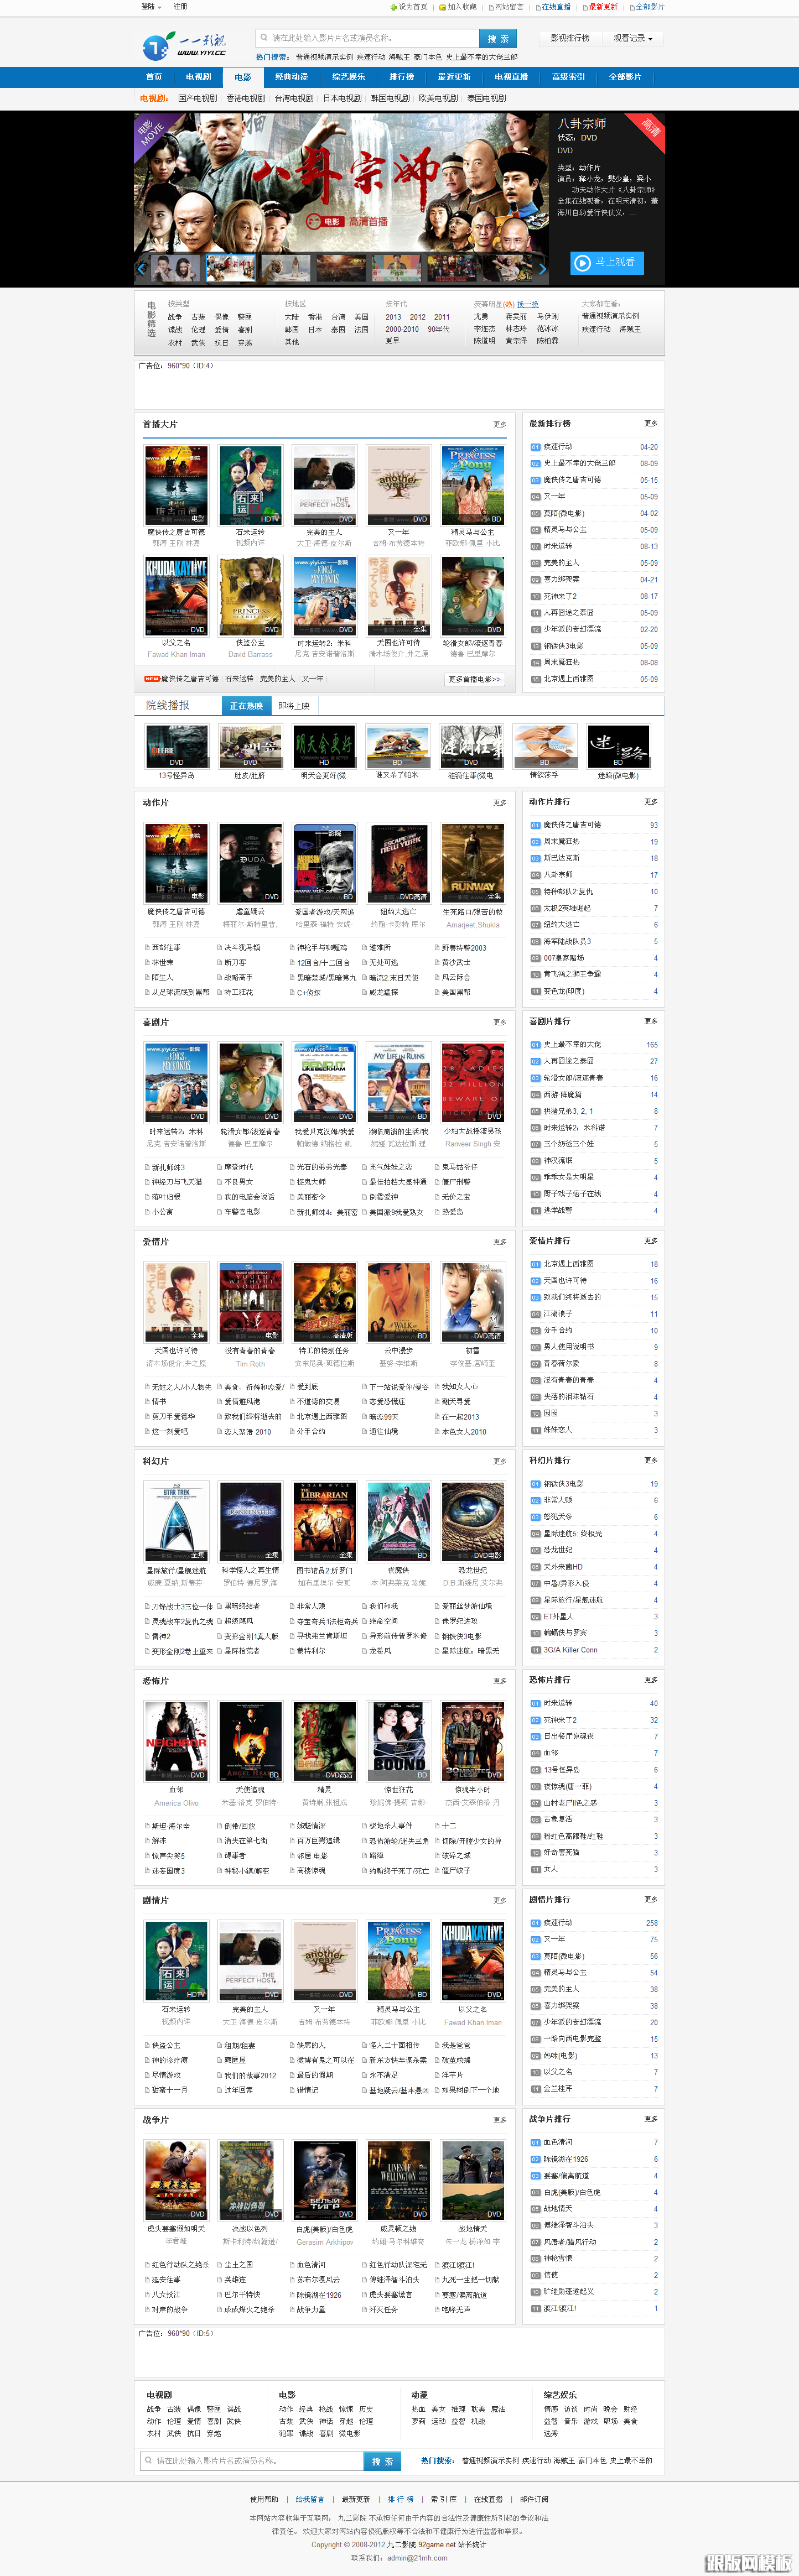The width and height of the screenshot is (799, 2576).
Task: Open 经典动漫 in the main navigation bar
Action: click(x=292, y=77)
